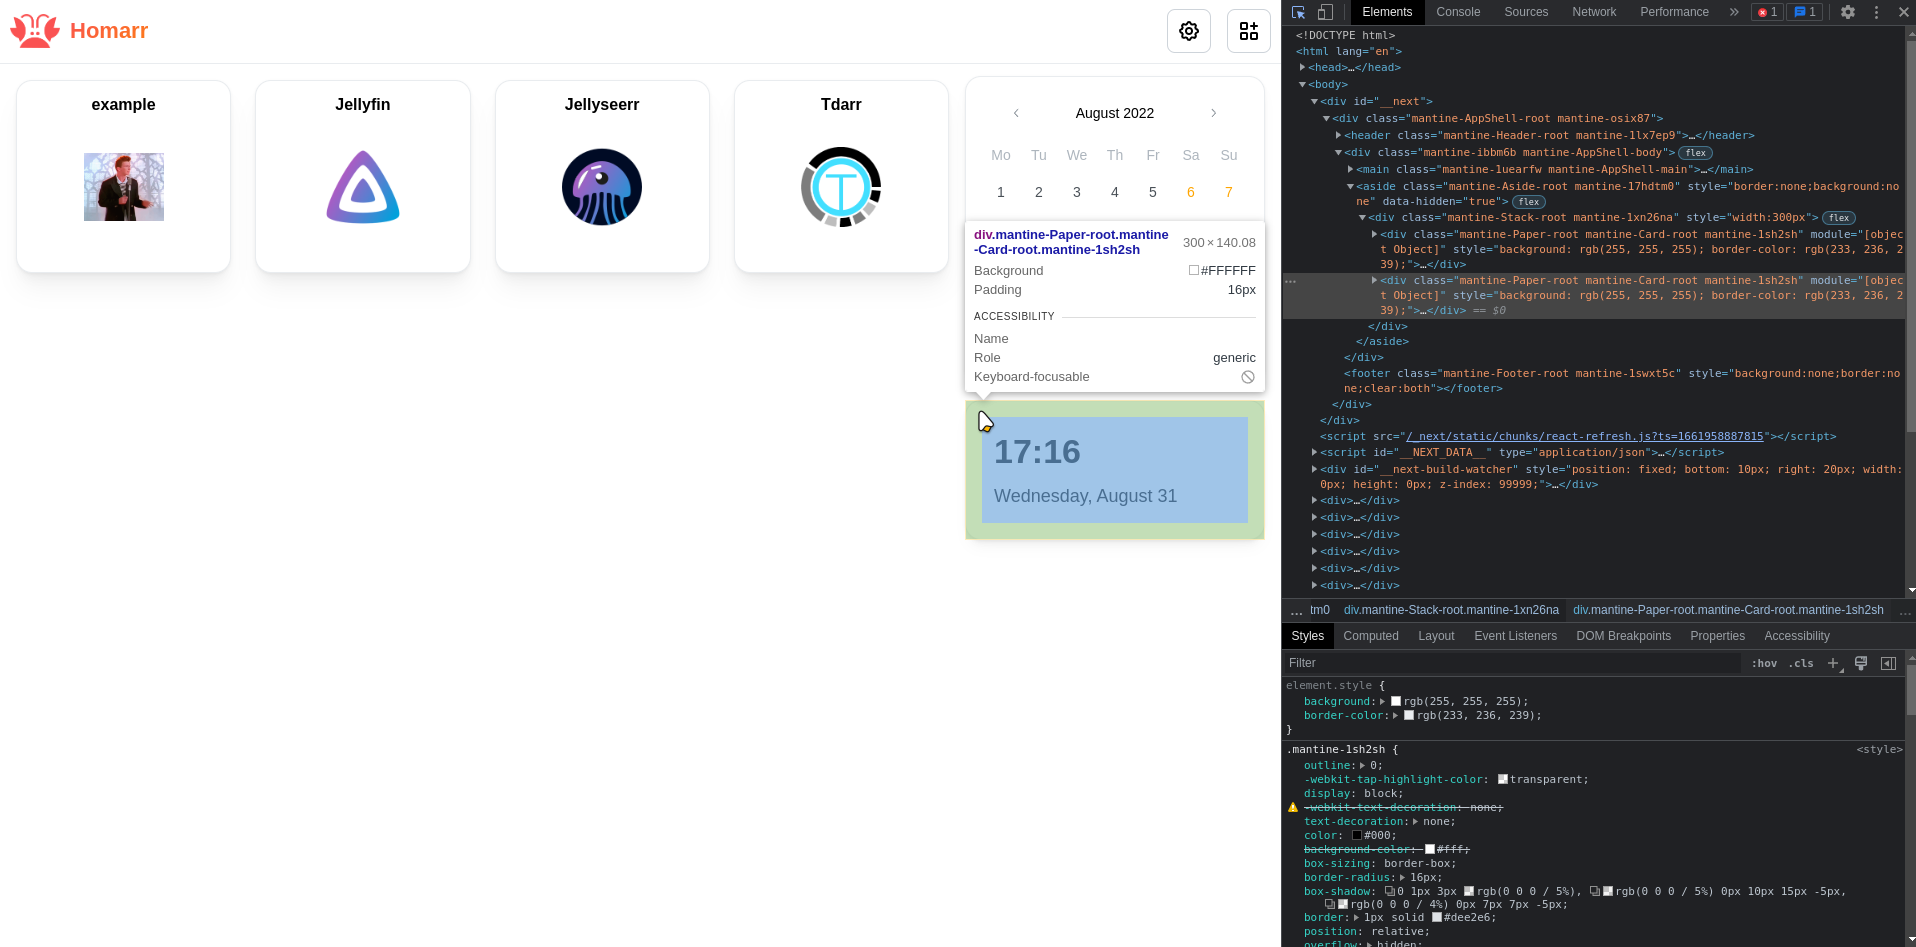Open the Tdarr app icon

[x=841, y=187]
